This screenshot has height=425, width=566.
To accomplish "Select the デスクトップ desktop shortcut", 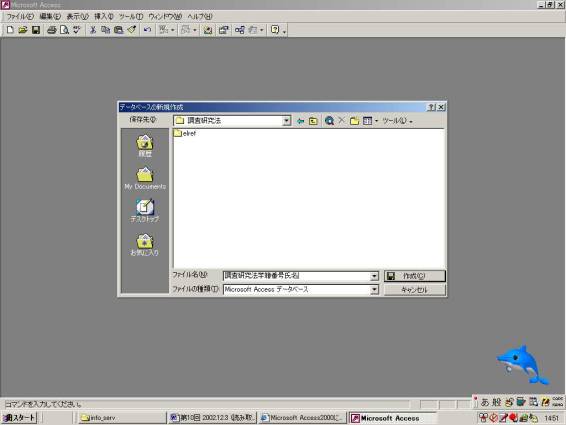I will [x=145, y=211].
